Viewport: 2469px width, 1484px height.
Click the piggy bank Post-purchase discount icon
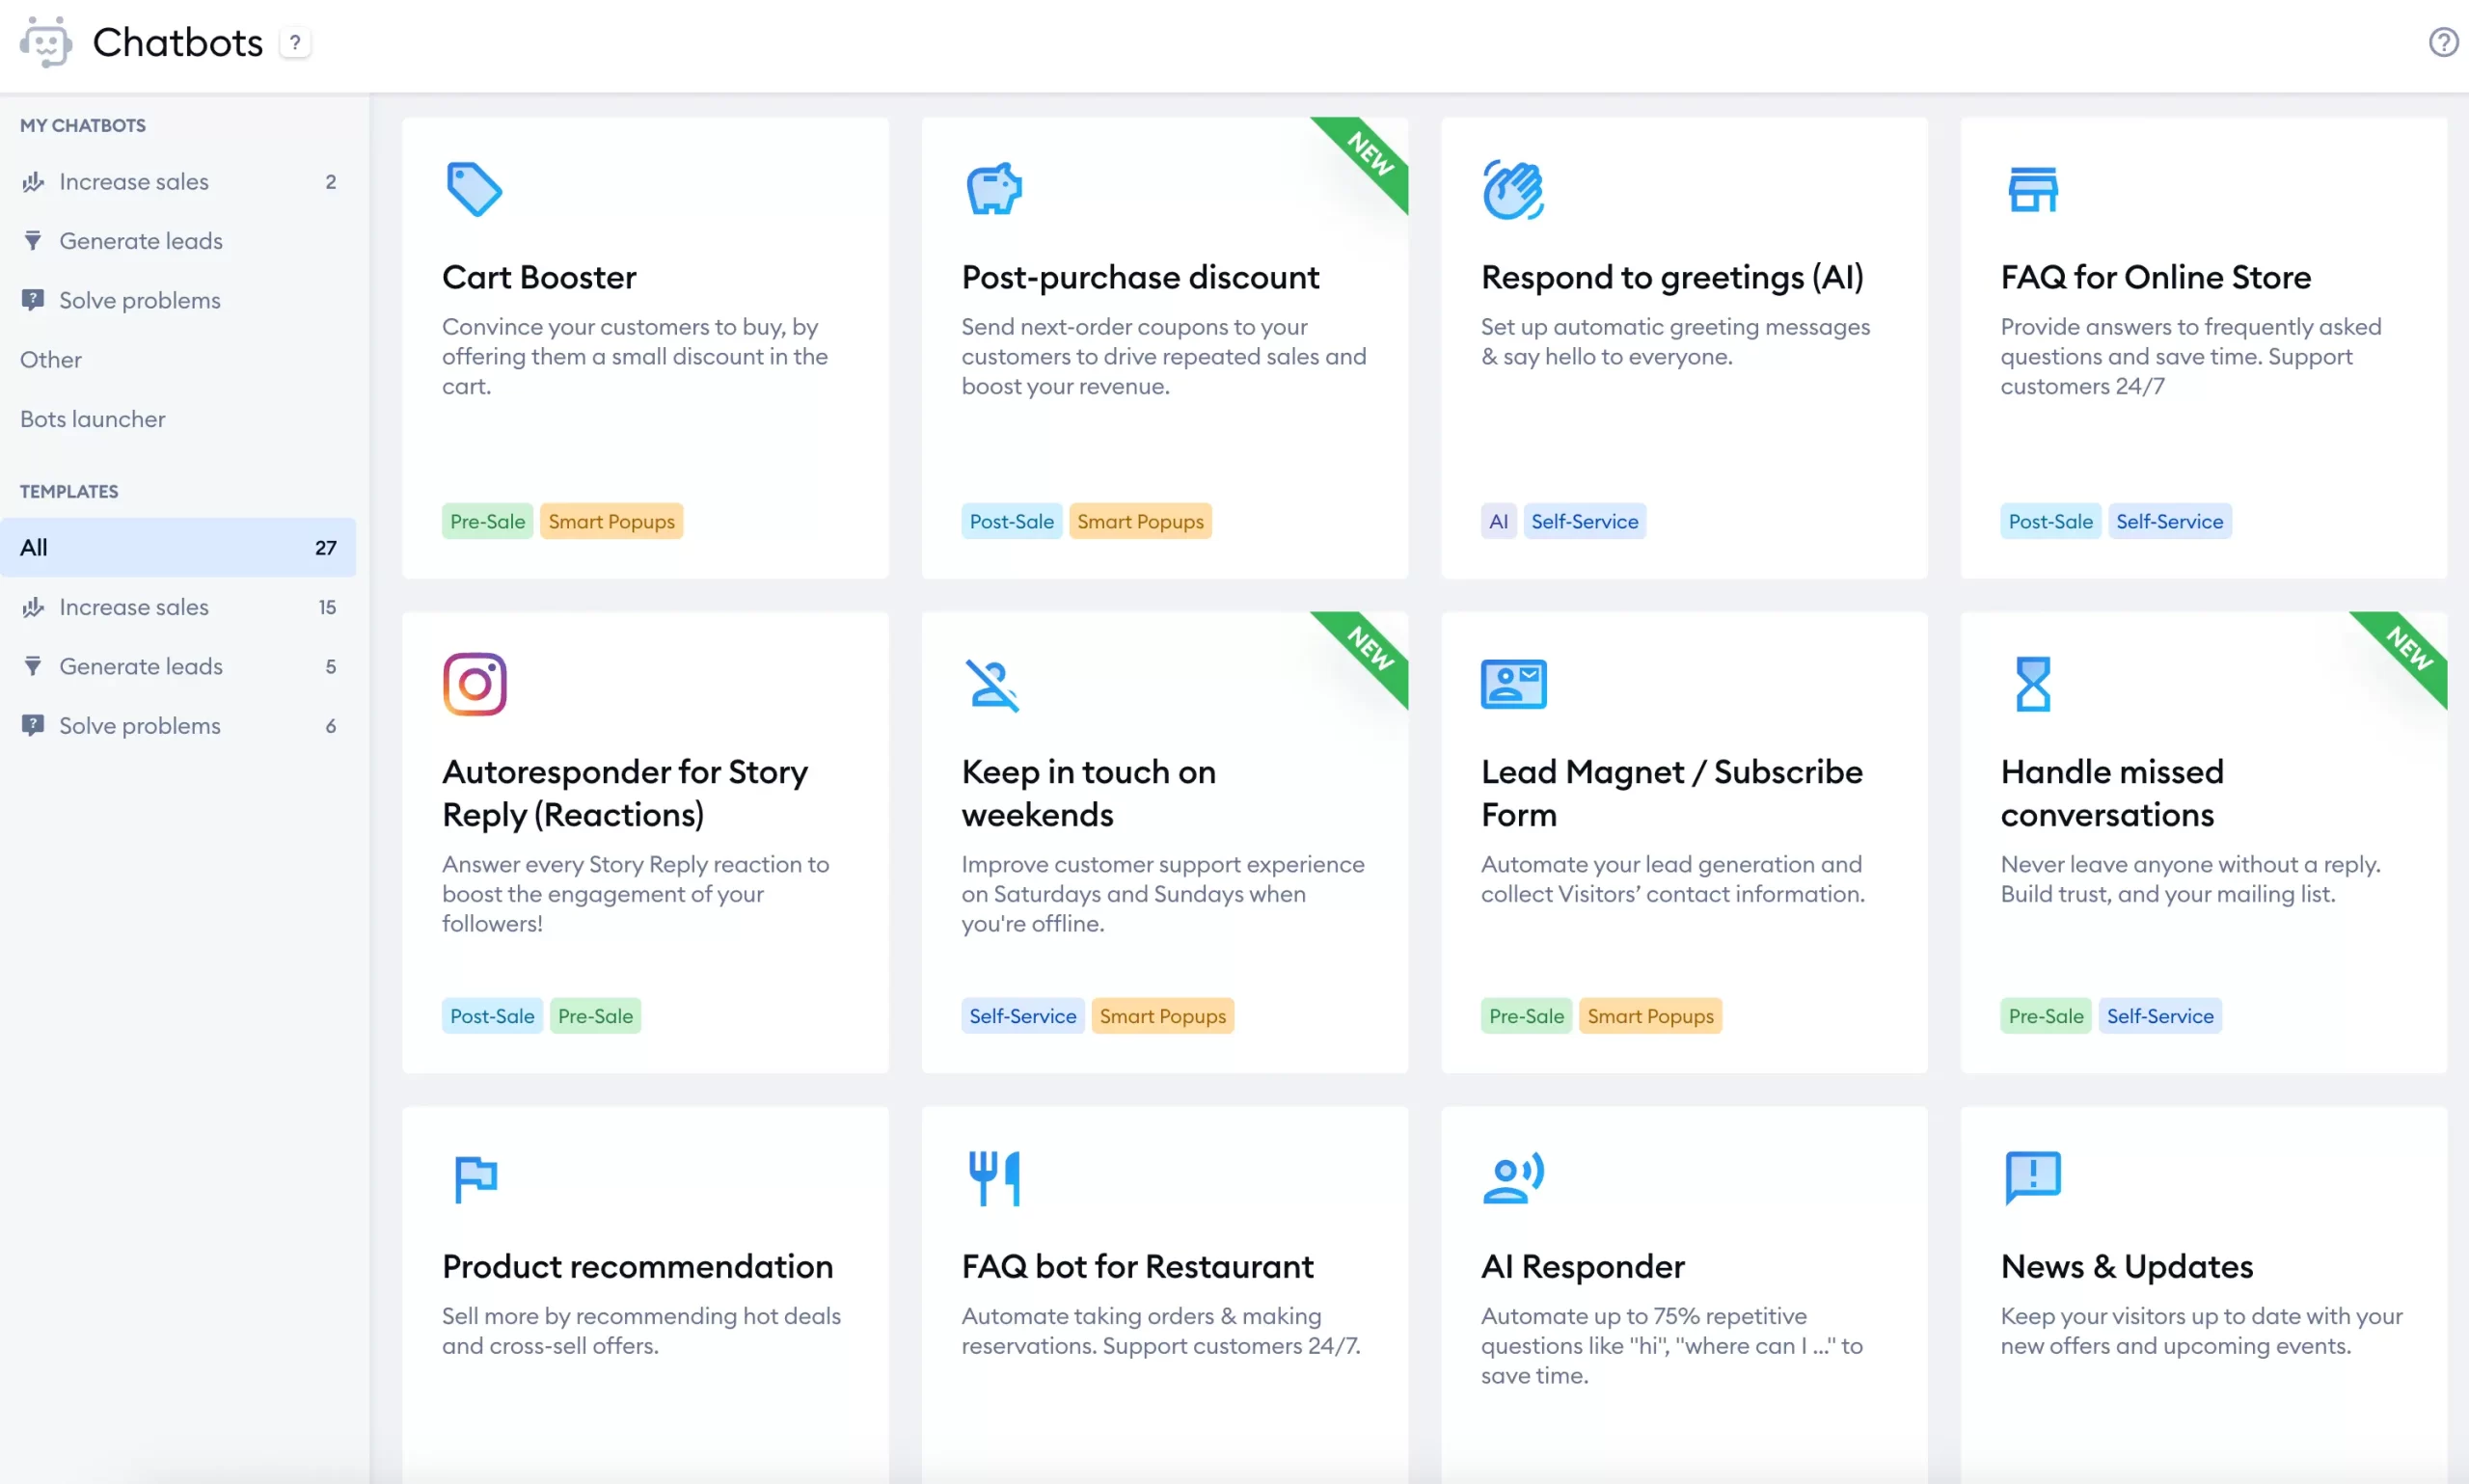[x=993, y=189]
